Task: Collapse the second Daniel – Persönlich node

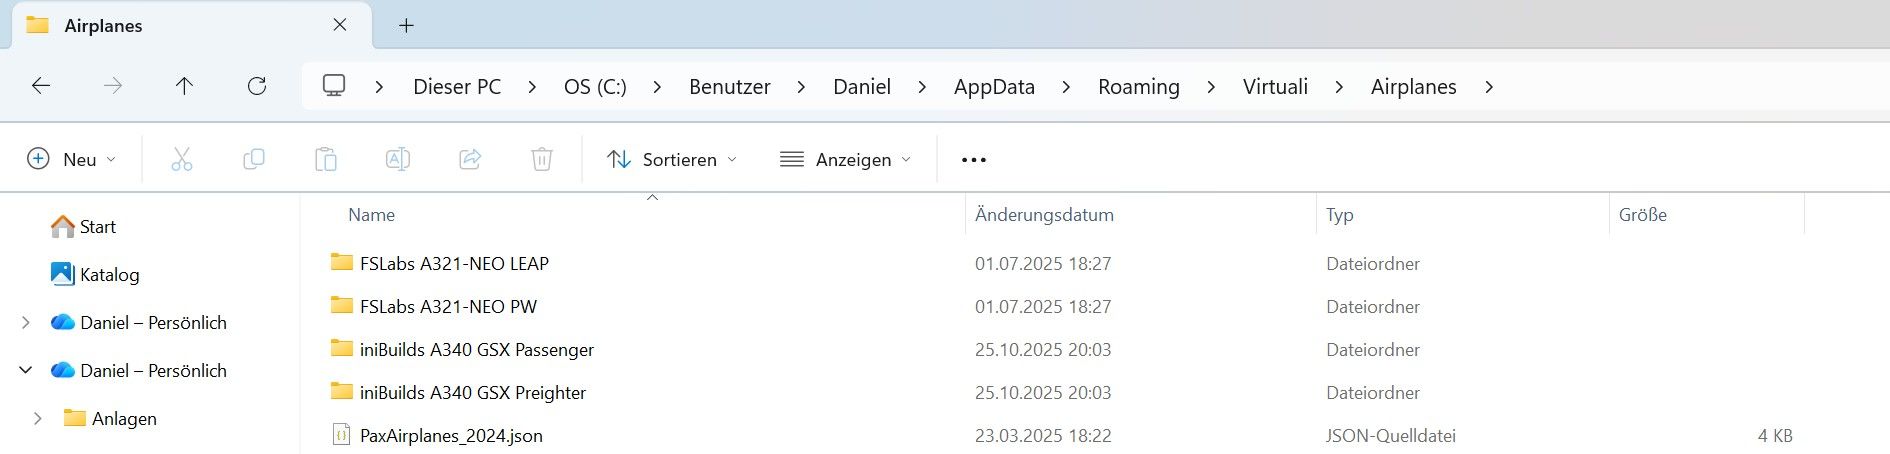Action: 26,370
